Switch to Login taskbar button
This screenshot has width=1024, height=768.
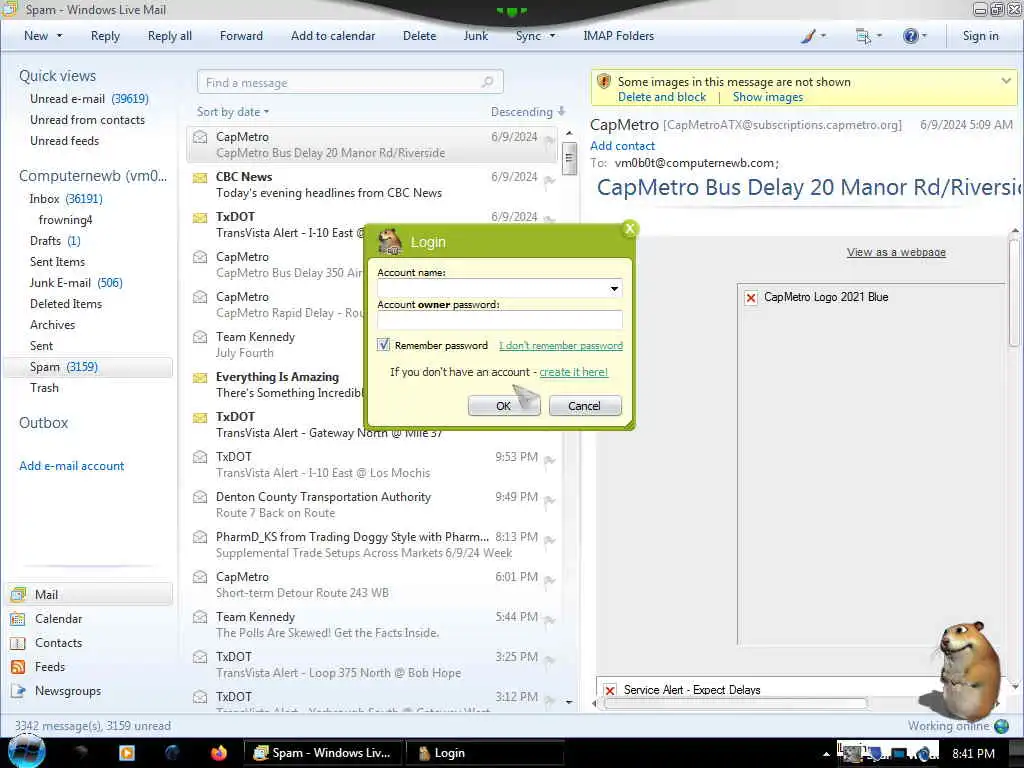[485, 753]
